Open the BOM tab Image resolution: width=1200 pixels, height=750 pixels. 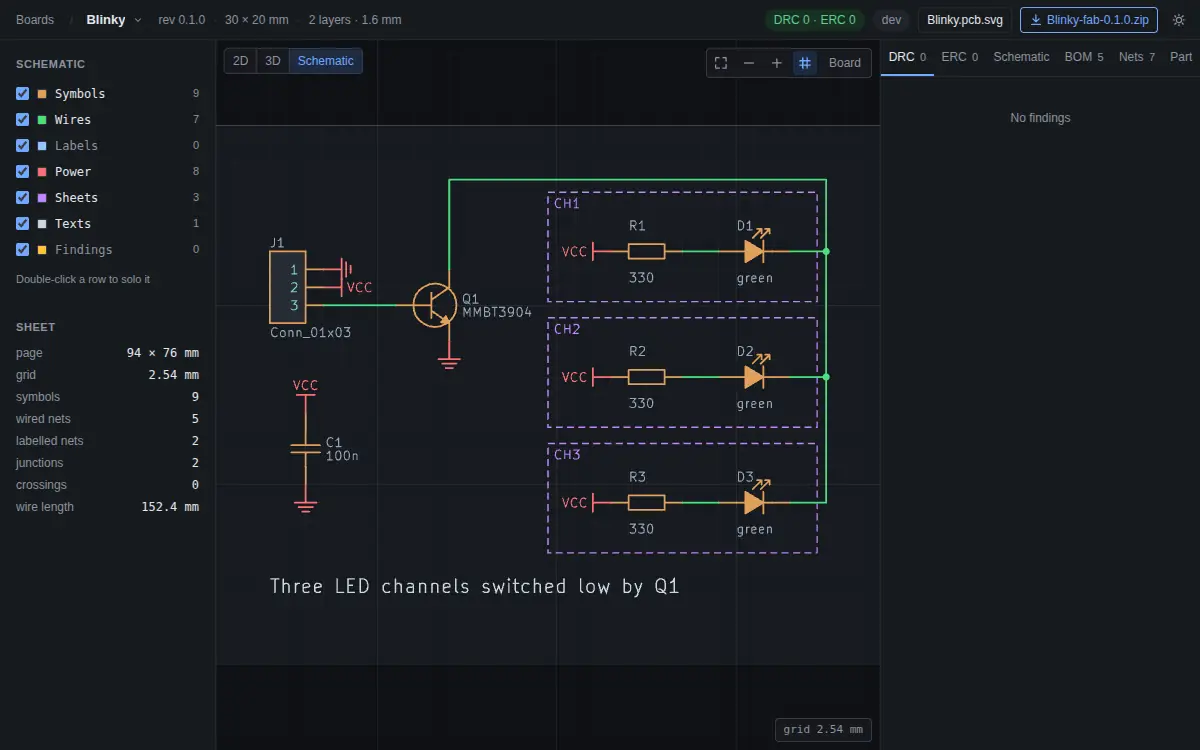(x=1084, y=57)
